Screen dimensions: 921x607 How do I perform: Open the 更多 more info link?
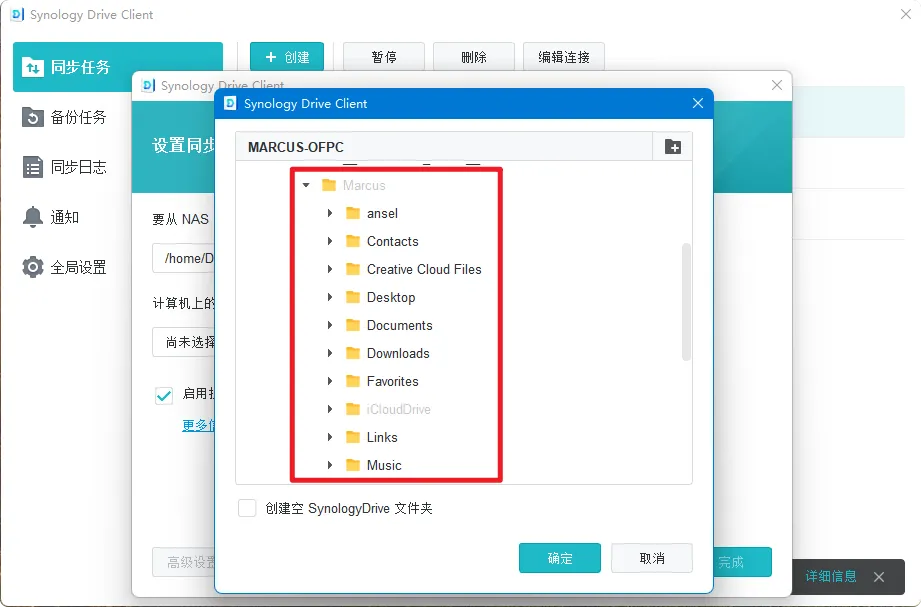pyautogui.click(x=199, y=425)
